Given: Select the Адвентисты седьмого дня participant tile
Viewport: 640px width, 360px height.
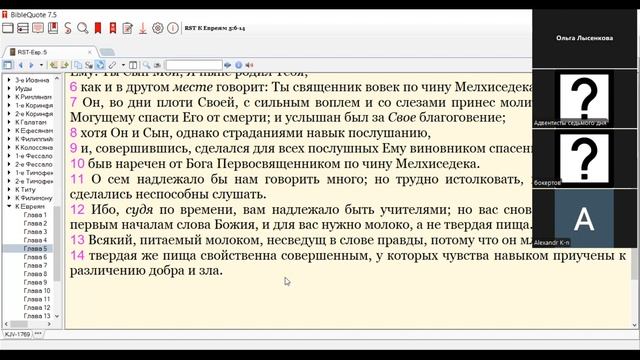Looking at the screenshot, I should click(x=584, y=98).
